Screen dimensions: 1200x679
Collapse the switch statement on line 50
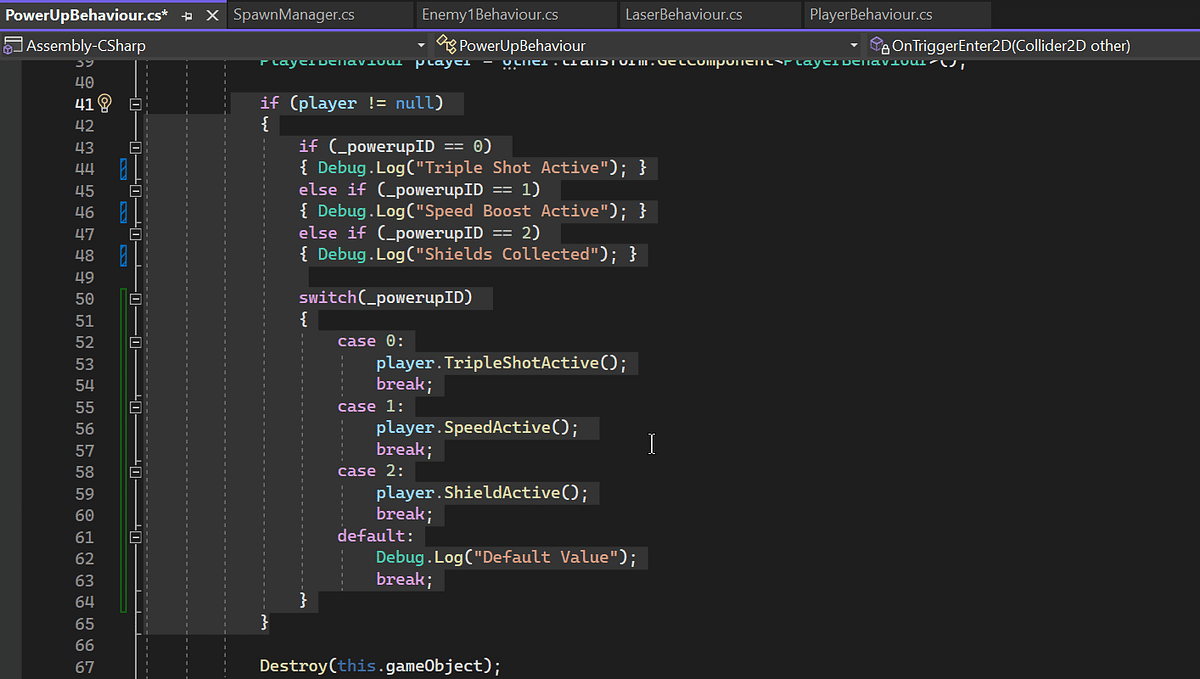coord(135,298)
